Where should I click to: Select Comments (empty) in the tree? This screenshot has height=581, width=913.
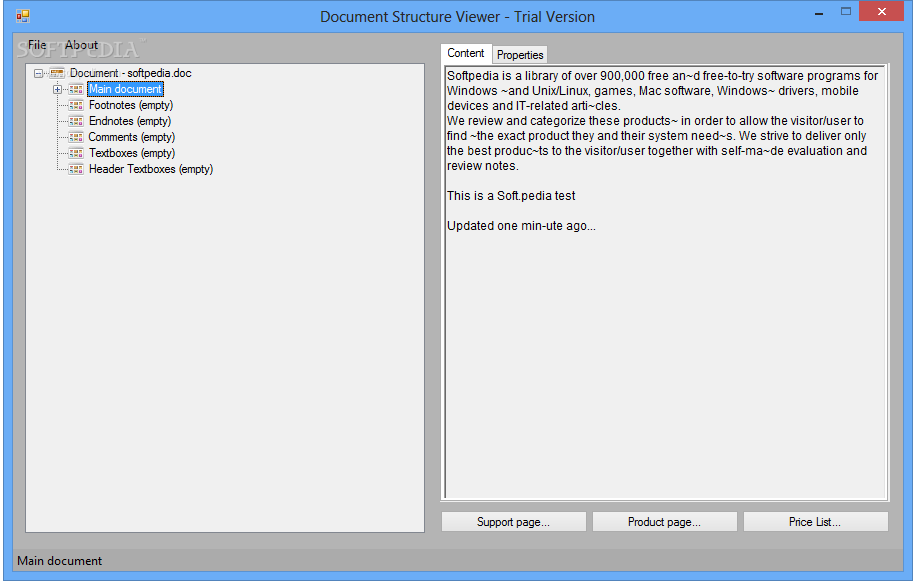point(132,137)
